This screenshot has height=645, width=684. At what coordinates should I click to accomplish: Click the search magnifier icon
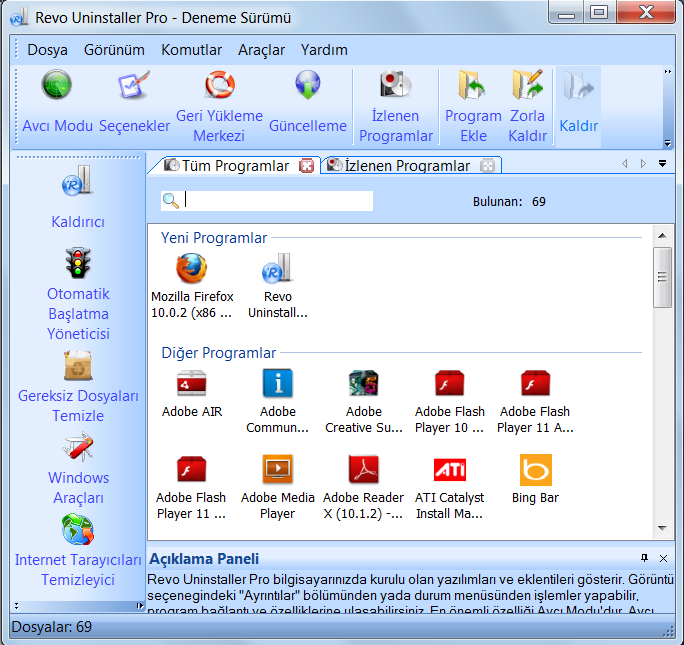(x=171, y=201)
